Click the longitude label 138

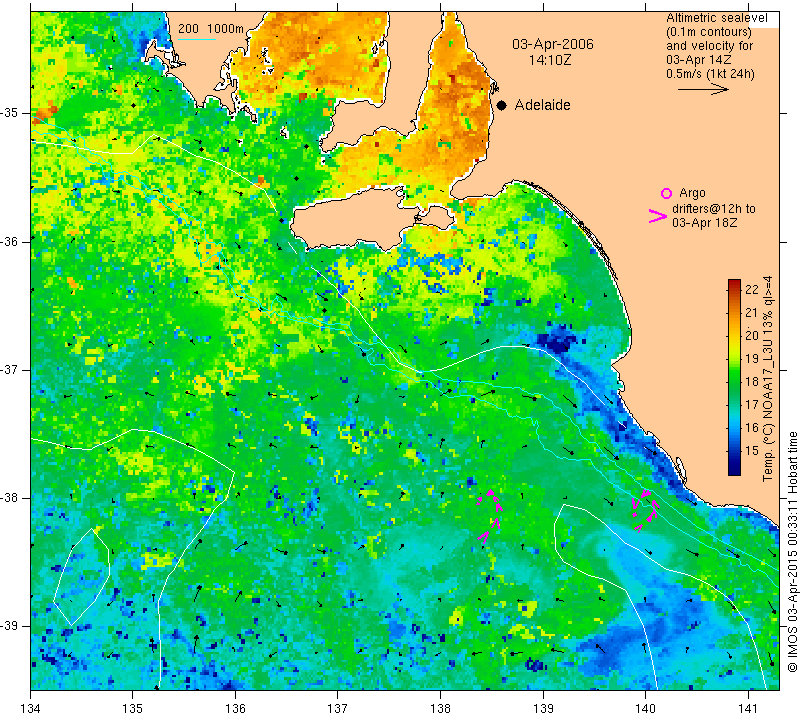pyautogui.click(x=440, y=708)
